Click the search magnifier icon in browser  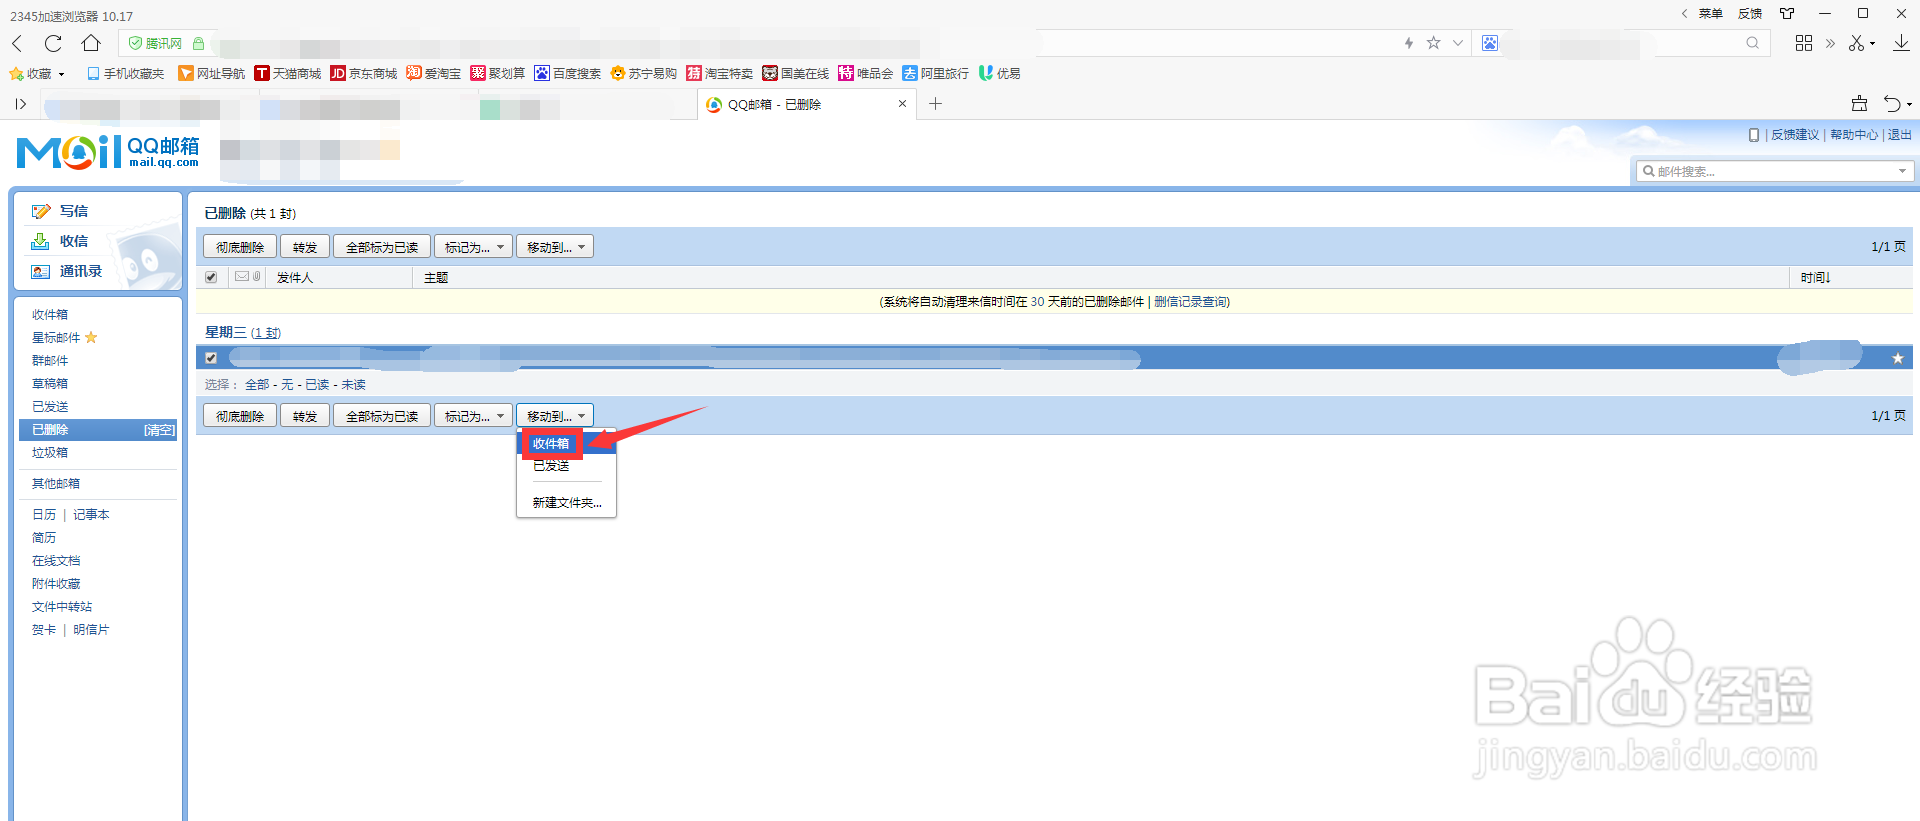(1752, 43)
